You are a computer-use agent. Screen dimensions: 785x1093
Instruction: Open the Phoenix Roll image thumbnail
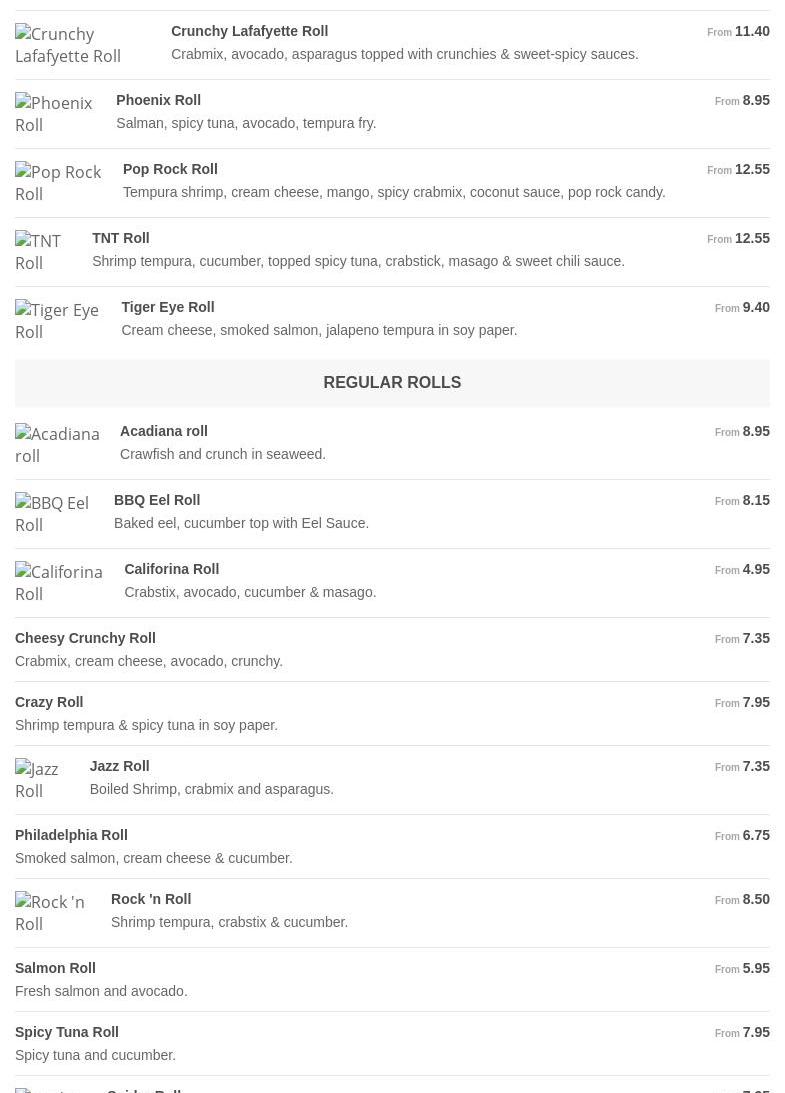pos(54,114)
